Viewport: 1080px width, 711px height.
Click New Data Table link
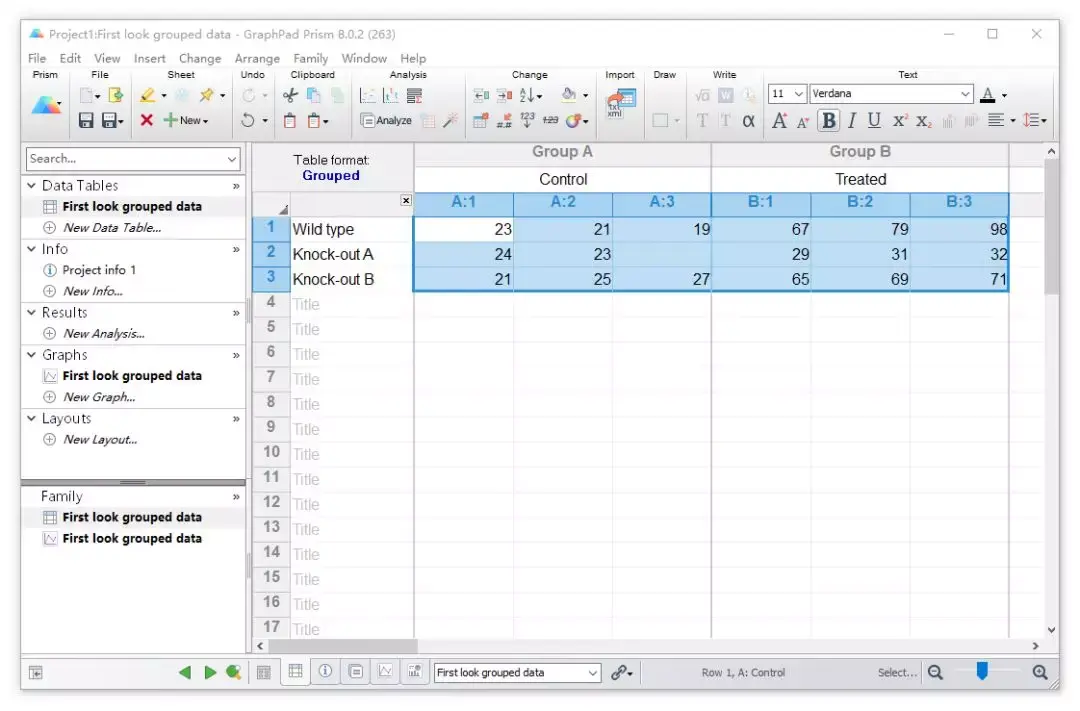pyautogui.click(x=112, y=227)
